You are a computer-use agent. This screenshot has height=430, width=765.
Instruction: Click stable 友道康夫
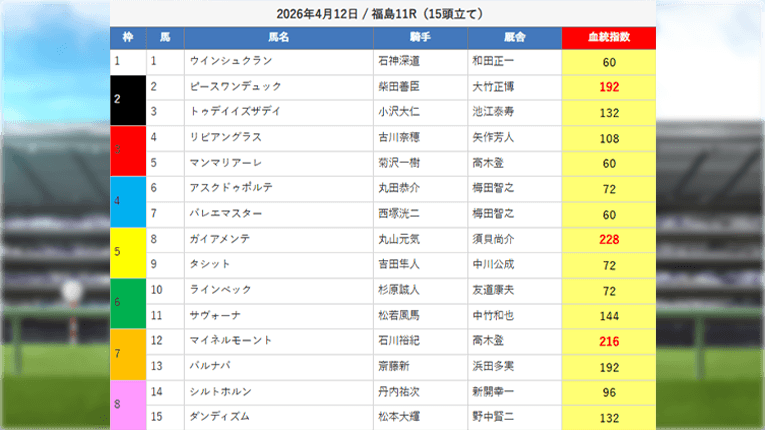tap(493, 290)
